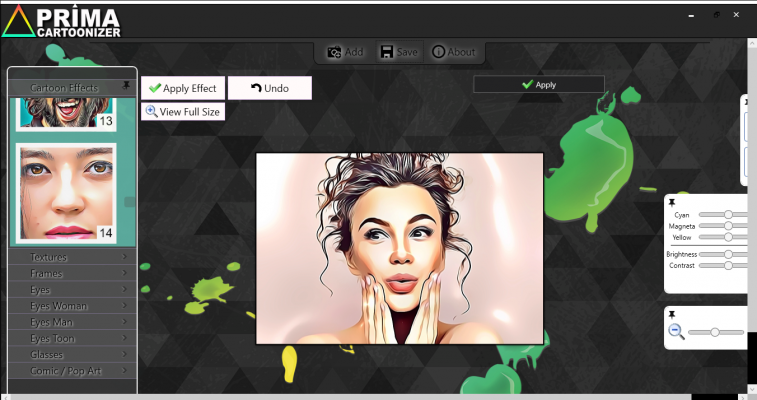Click the Prima Cartoonizer triangle logo
This screenshot has height=400, width=757.
(x=18, y=21)
